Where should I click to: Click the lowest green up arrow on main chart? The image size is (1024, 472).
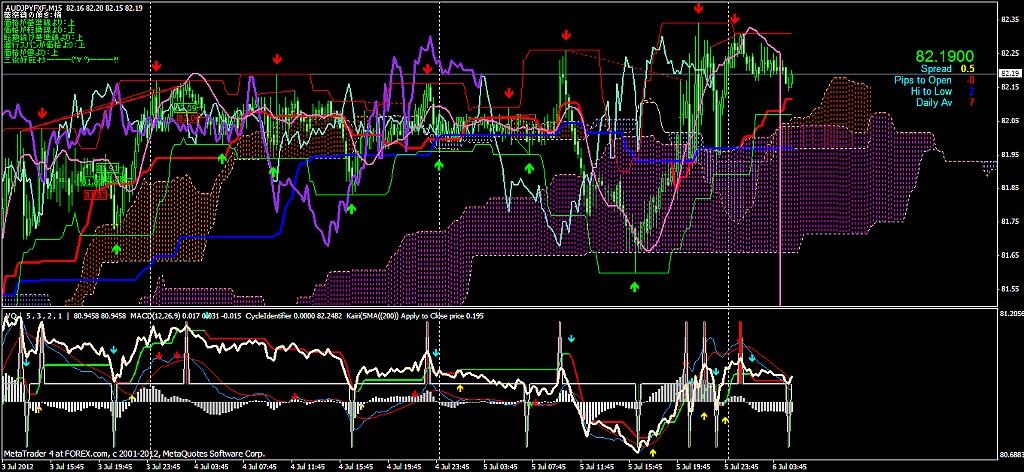click(x=634, y=286)
